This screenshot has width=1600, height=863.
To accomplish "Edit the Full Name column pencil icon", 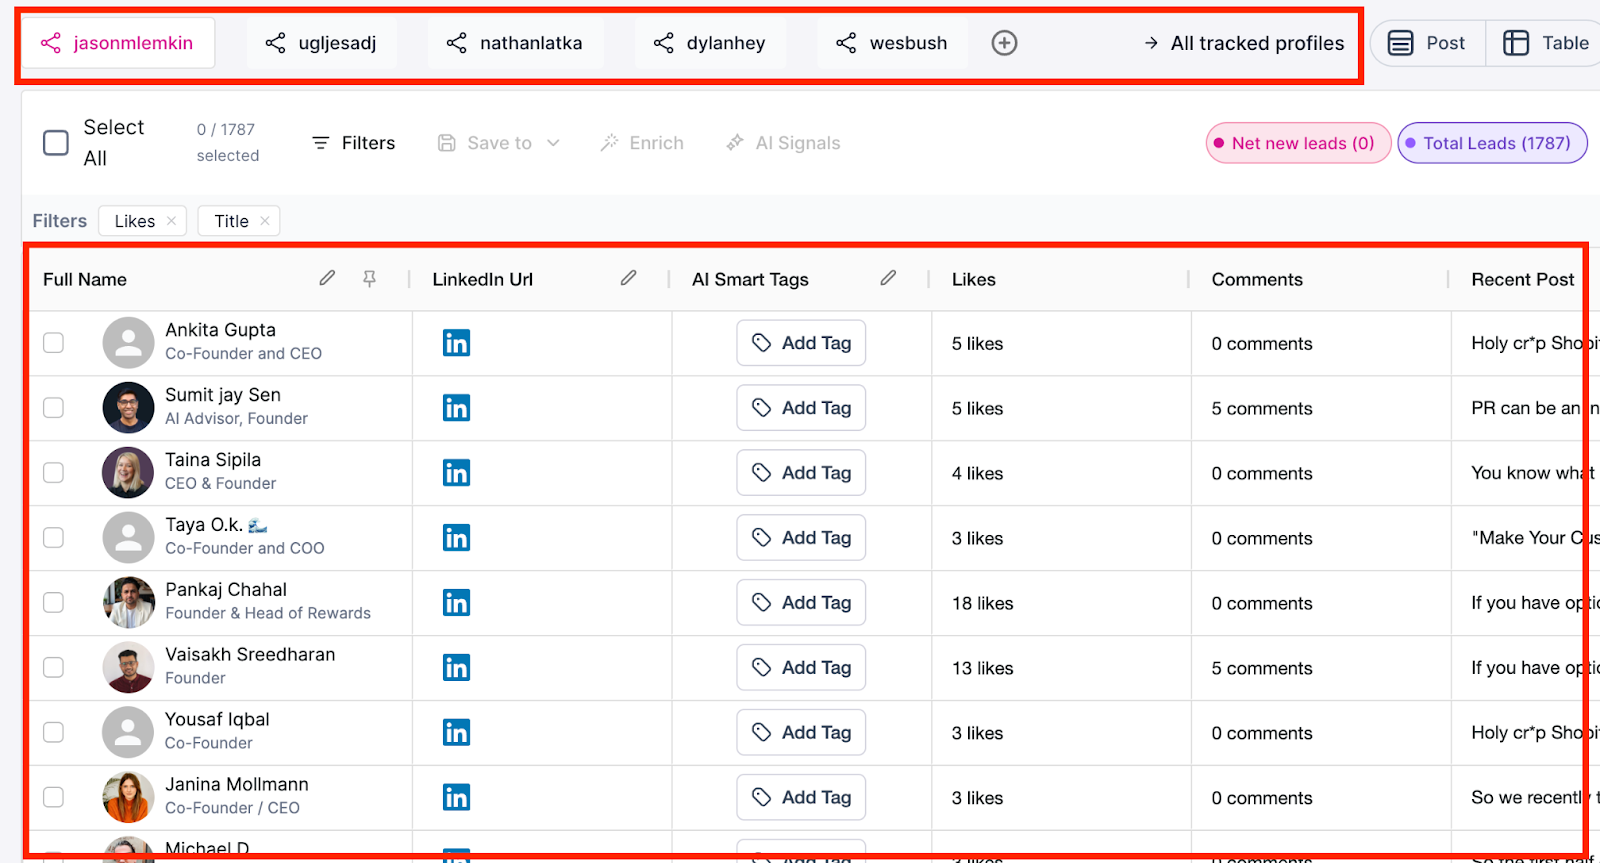I will [327, 278].
